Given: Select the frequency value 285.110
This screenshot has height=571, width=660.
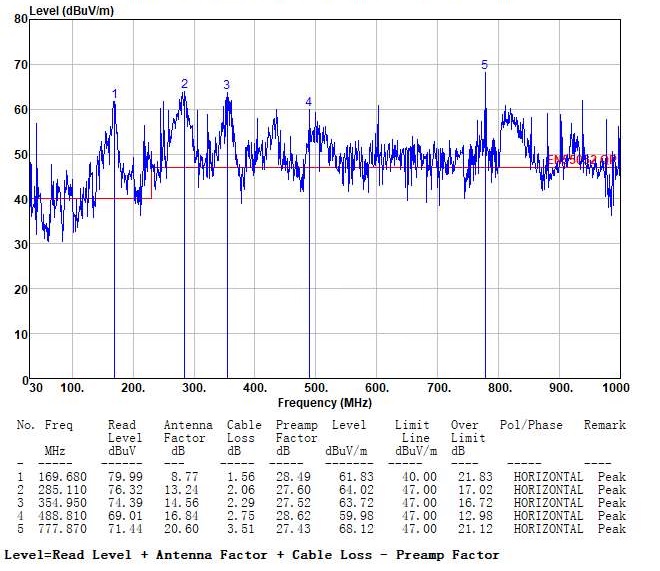Looking at the screenshot, I should pyautogui.click(x=62, y=490).
